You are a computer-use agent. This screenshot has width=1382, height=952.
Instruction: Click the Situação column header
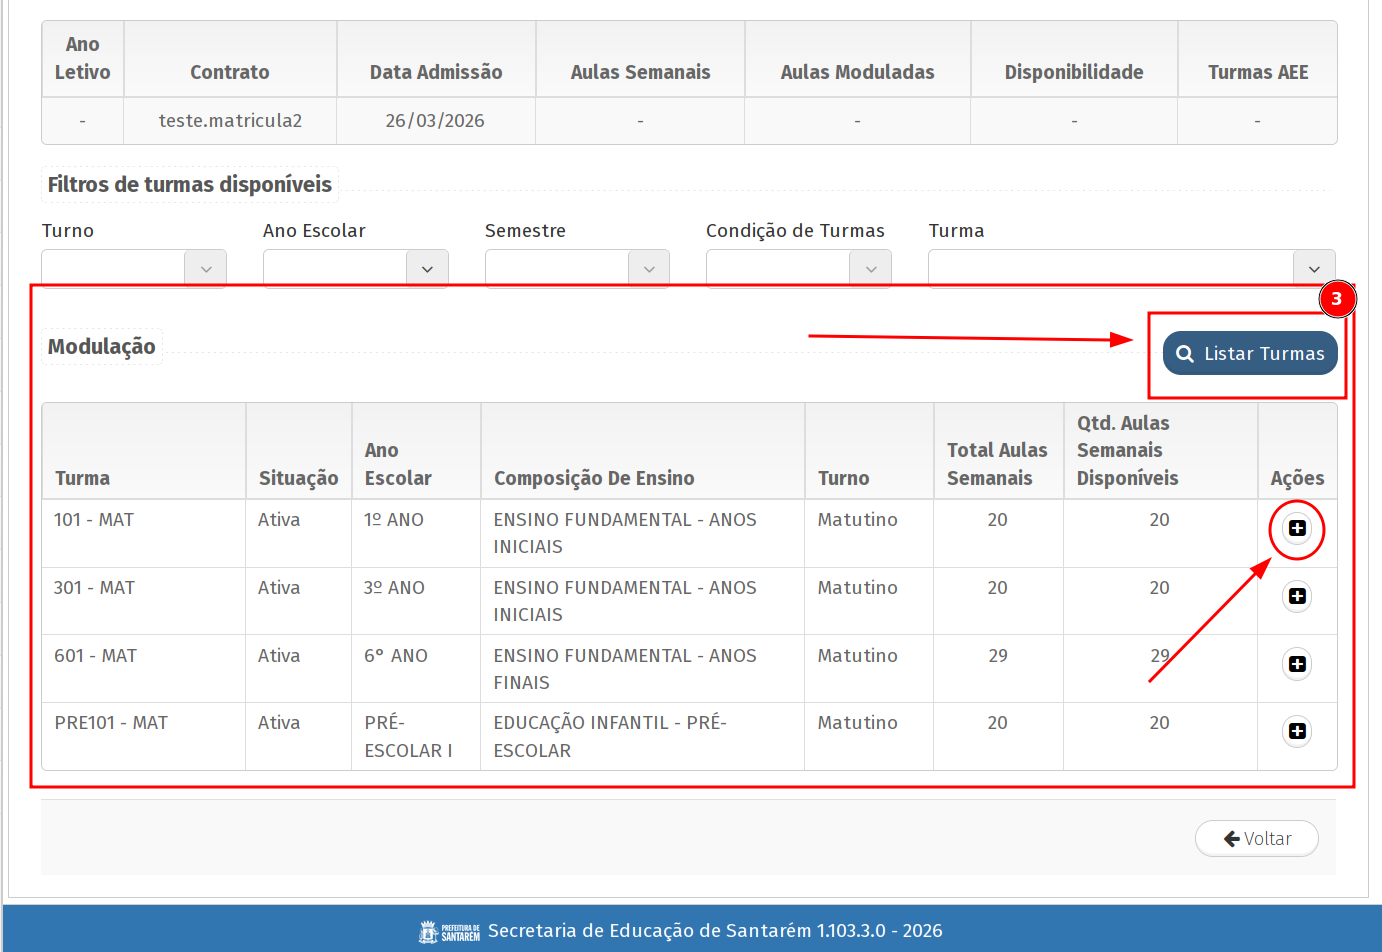click(298, 478)
